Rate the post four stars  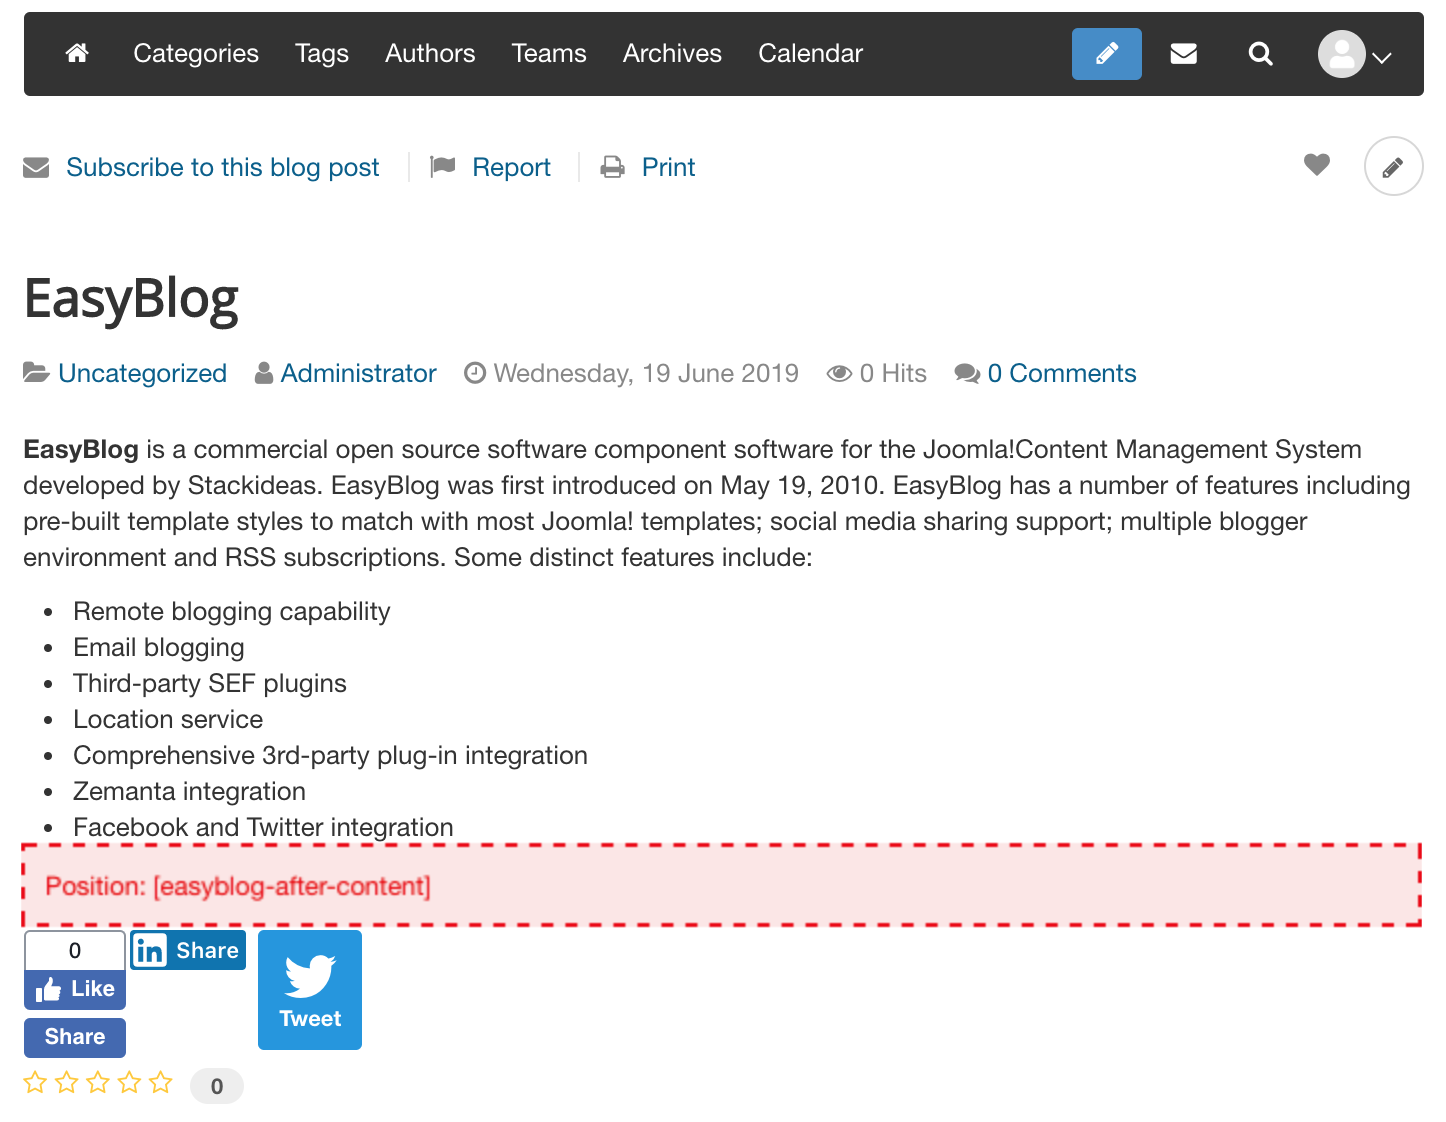click(130, 1082)
